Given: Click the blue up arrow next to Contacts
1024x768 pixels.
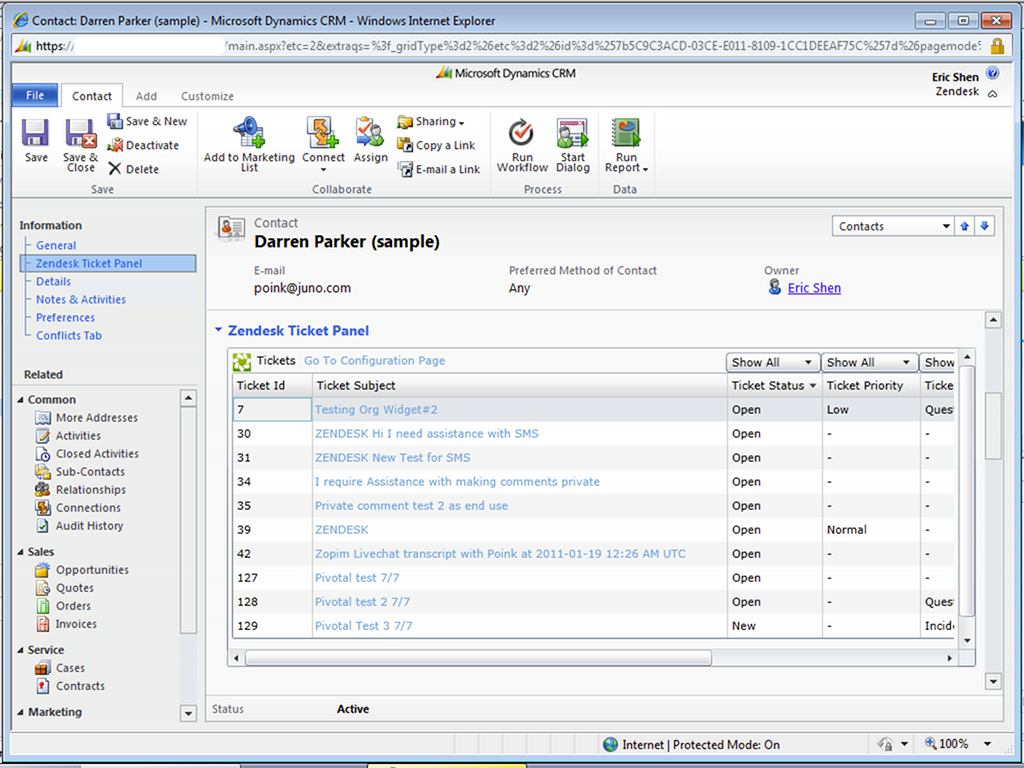Looking at the screenshot, I should tap(965, 226).
